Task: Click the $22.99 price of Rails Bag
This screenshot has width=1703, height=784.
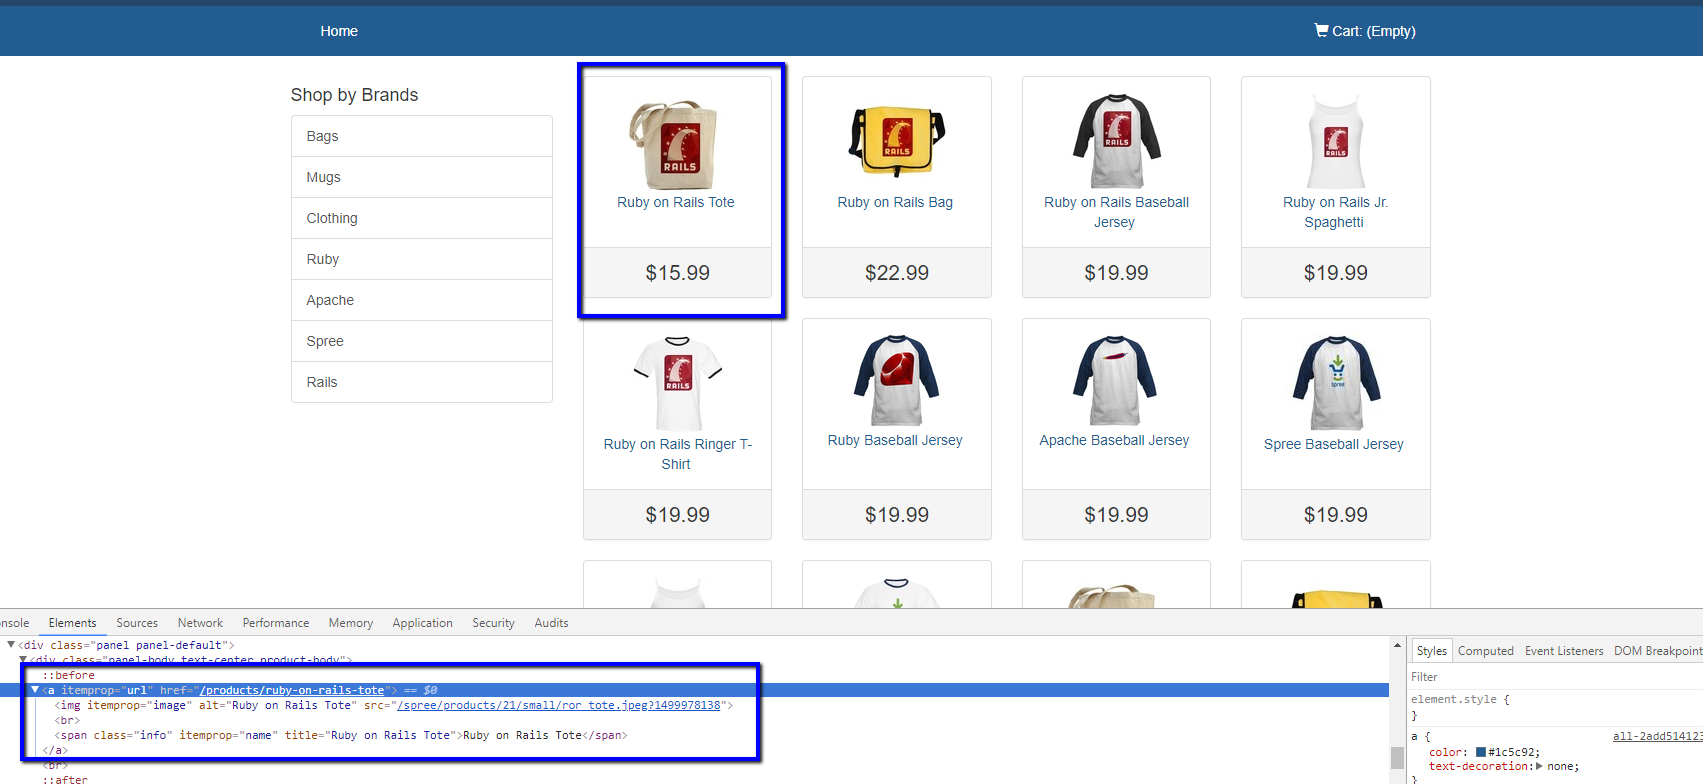Action: 897,273
